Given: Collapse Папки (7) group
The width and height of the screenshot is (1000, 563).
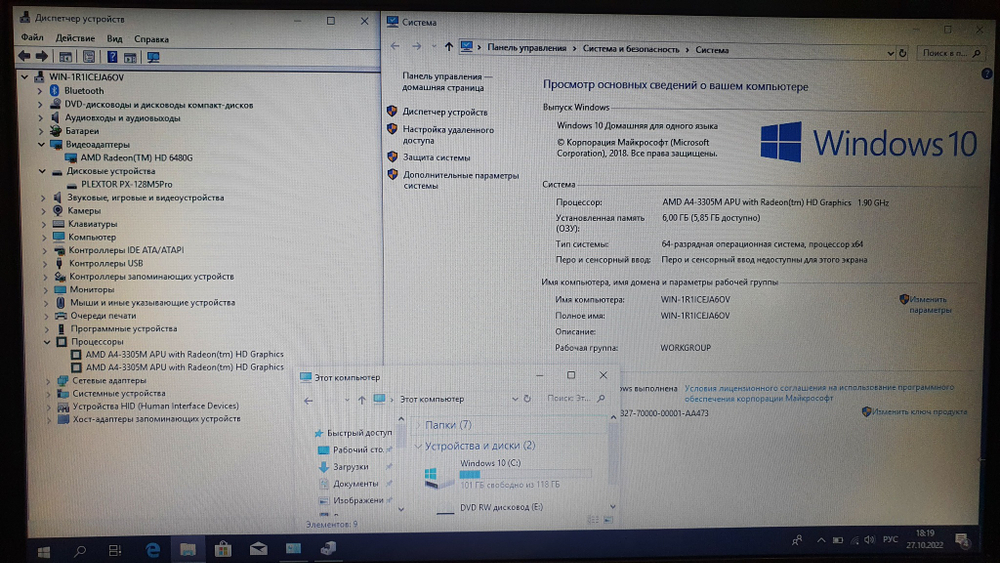Looking at the screenshot, I should click(418, 425).
